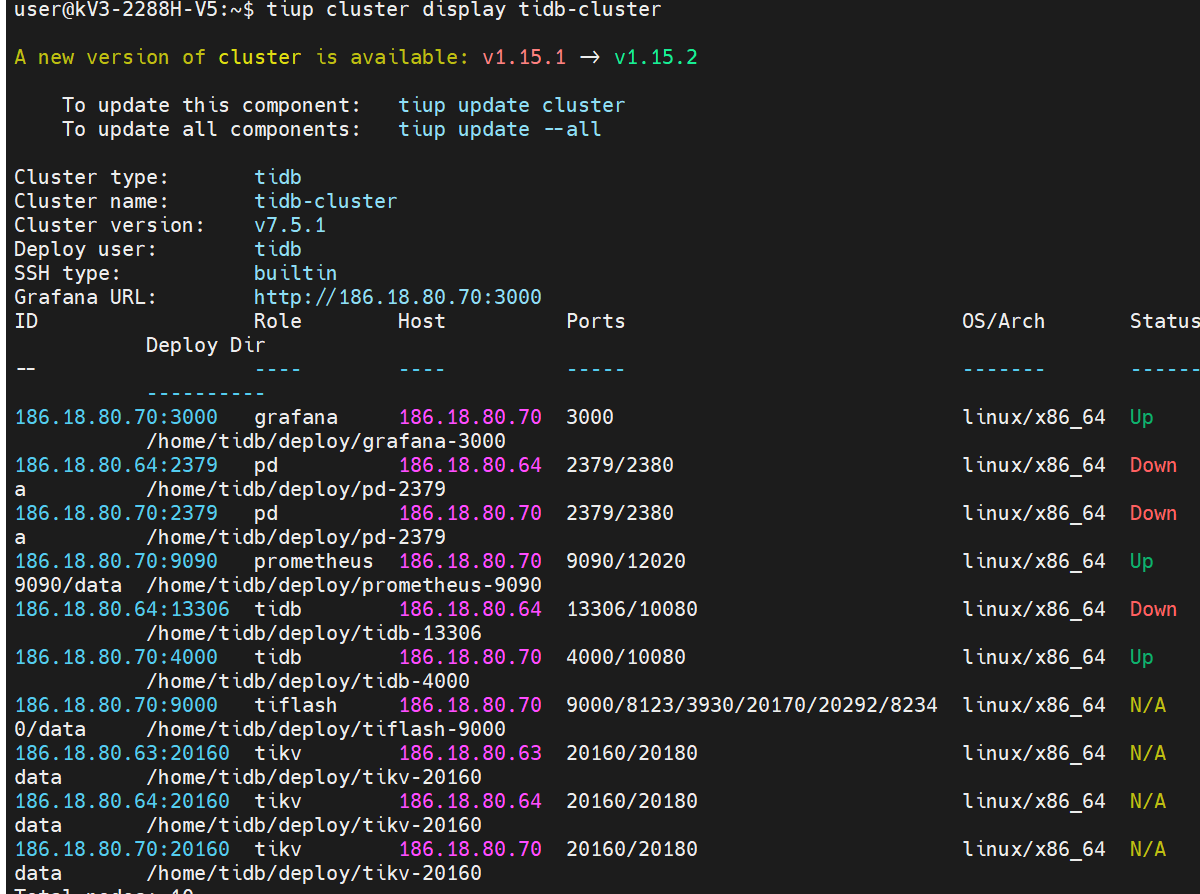Select the SSH type value 'builtin'
This screenshot has width=1200, height=894.
296,273
